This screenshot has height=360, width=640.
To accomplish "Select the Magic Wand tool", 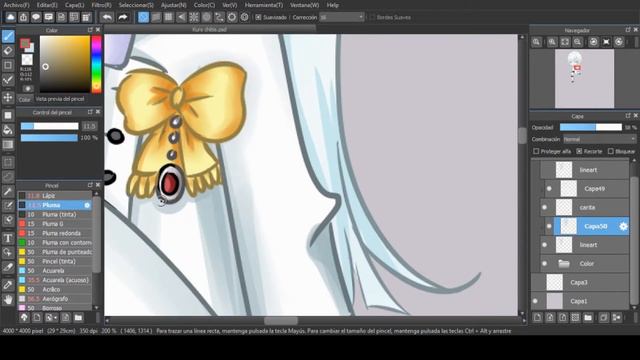I will coord(8,191).
